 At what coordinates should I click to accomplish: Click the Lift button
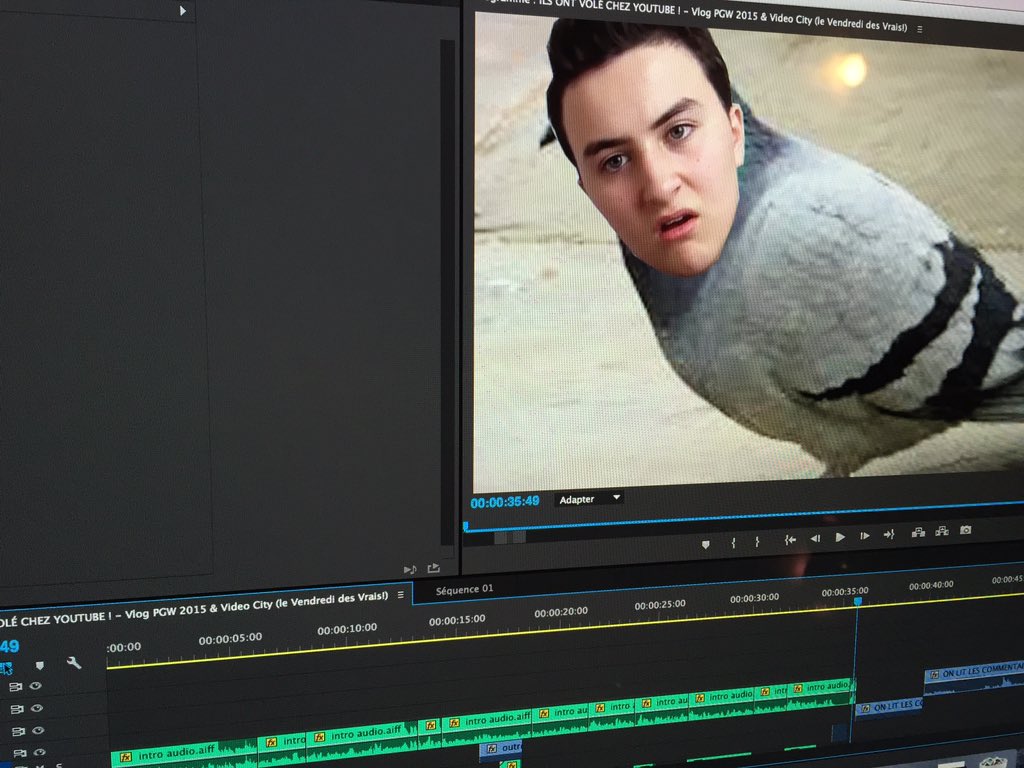(918, 532)
